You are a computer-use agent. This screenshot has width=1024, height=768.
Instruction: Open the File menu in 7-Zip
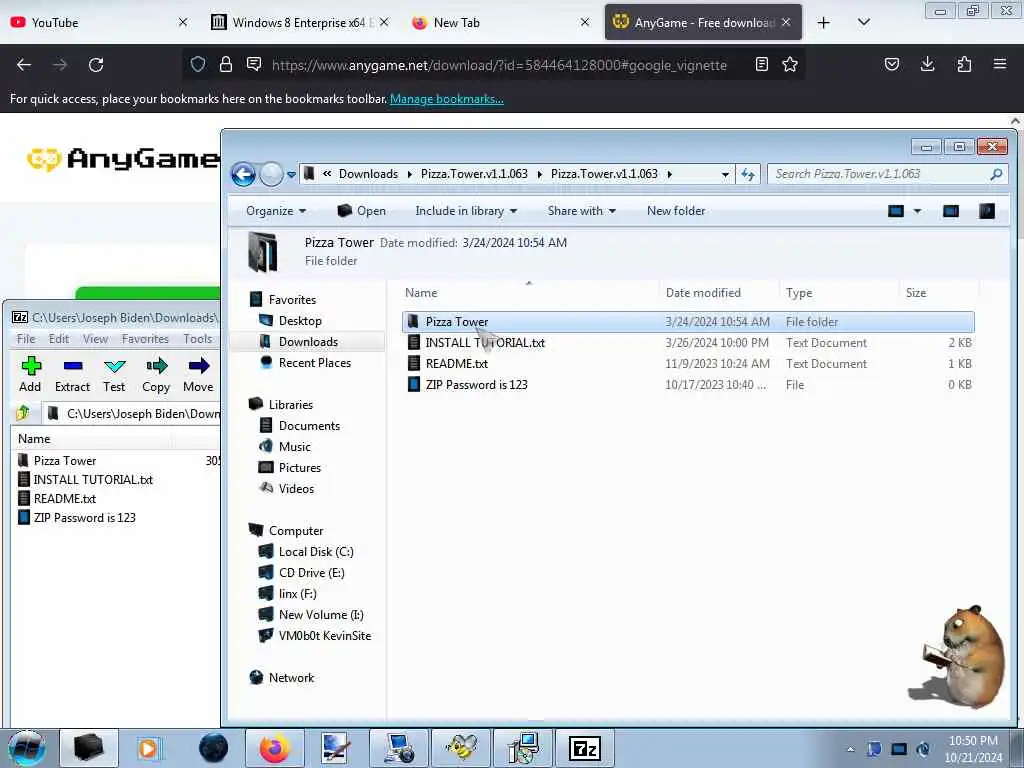point(26,339)
